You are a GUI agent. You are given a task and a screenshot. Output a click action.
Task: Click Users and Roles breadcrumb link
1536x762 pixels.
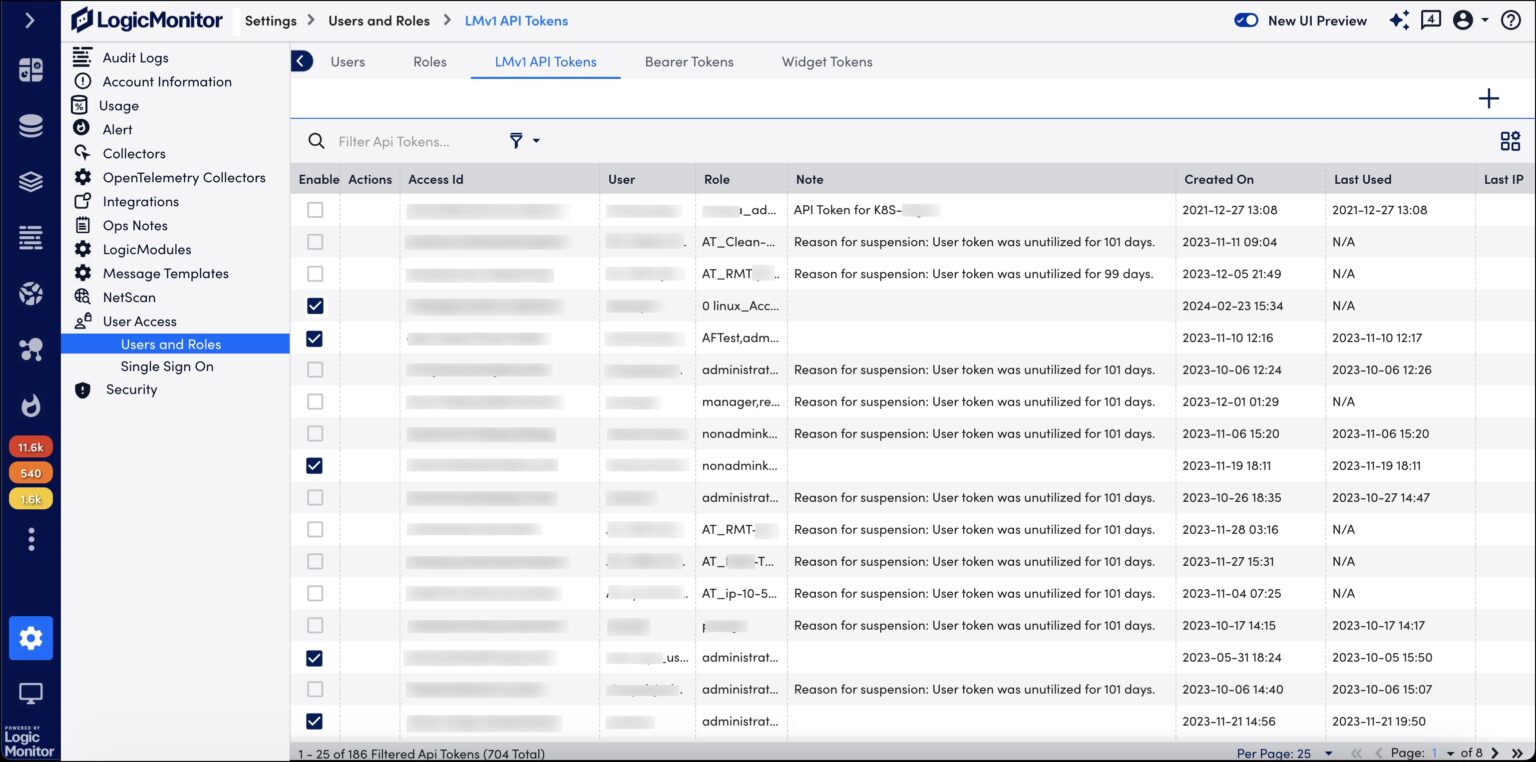[379, 20]
